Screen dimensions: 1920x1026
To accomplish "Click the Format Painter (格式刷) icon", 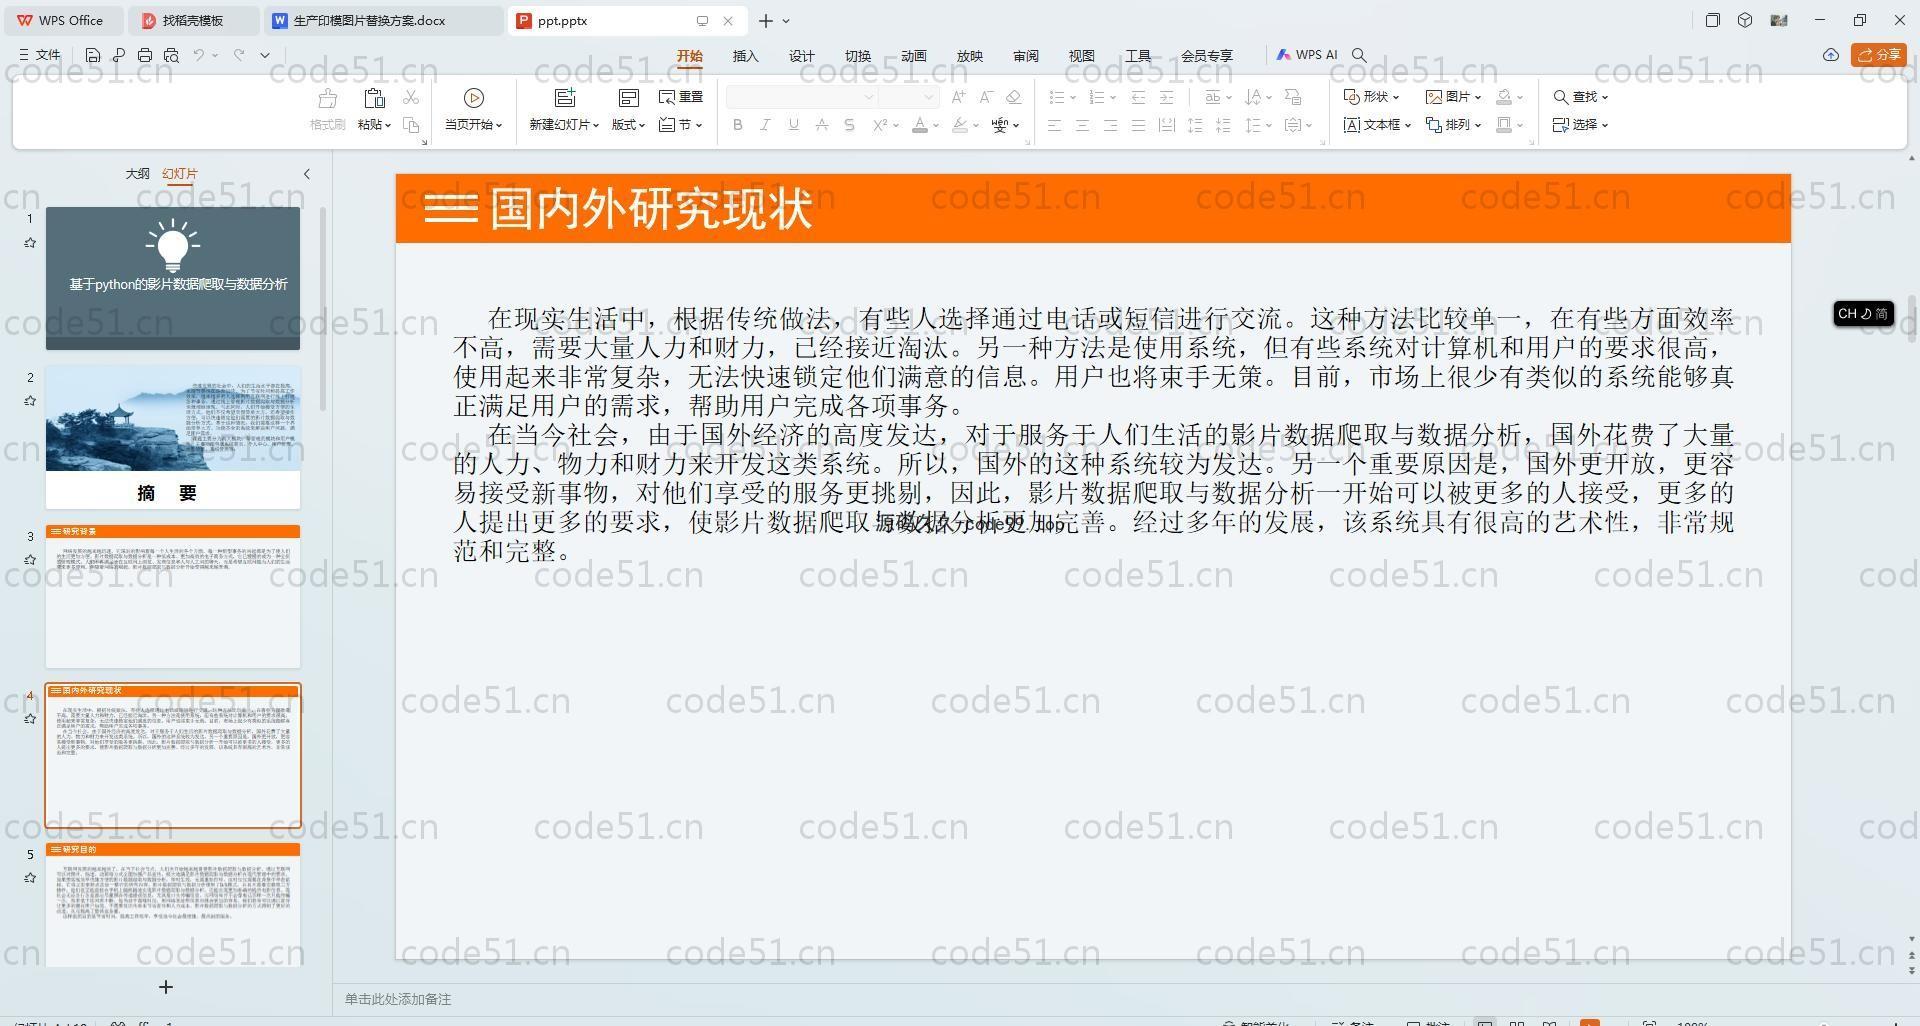I will (327, 98).
